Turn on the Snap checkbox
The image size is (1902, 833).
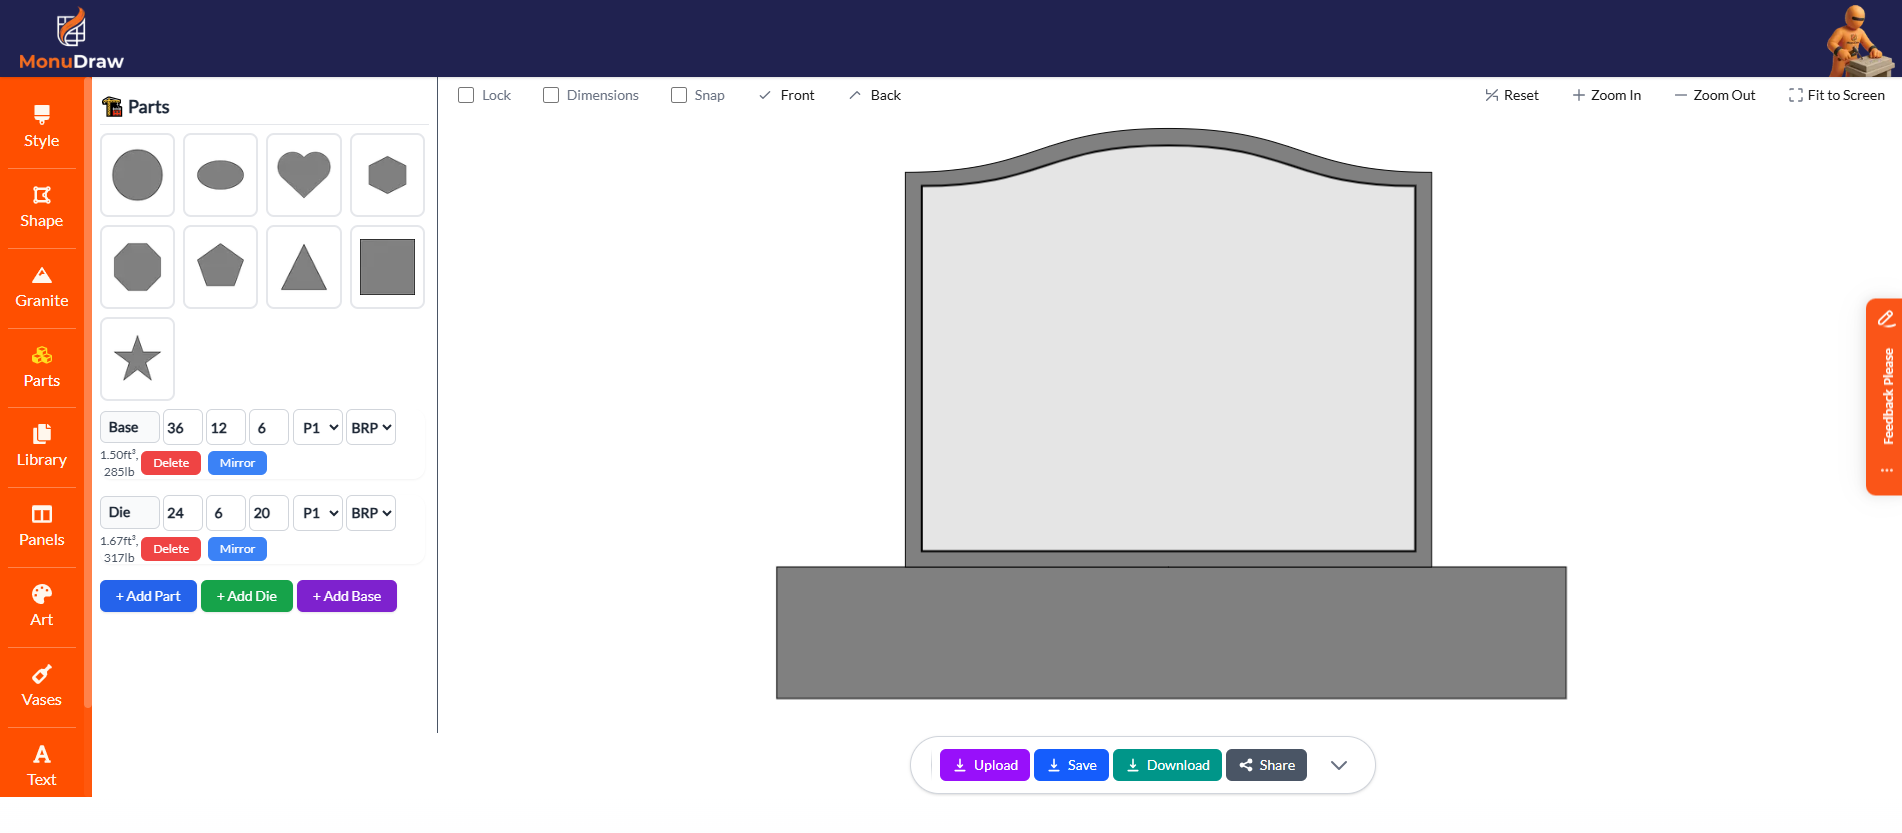click(x=679, y=95)
